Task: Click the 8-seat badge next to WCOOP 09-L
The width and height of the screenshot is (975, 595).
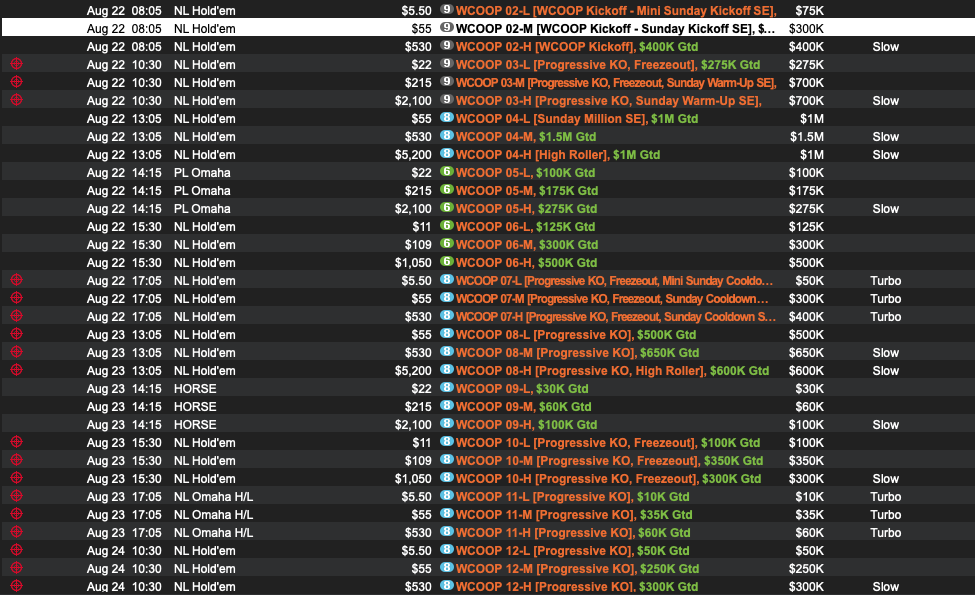Action: [x=446, y=388]
